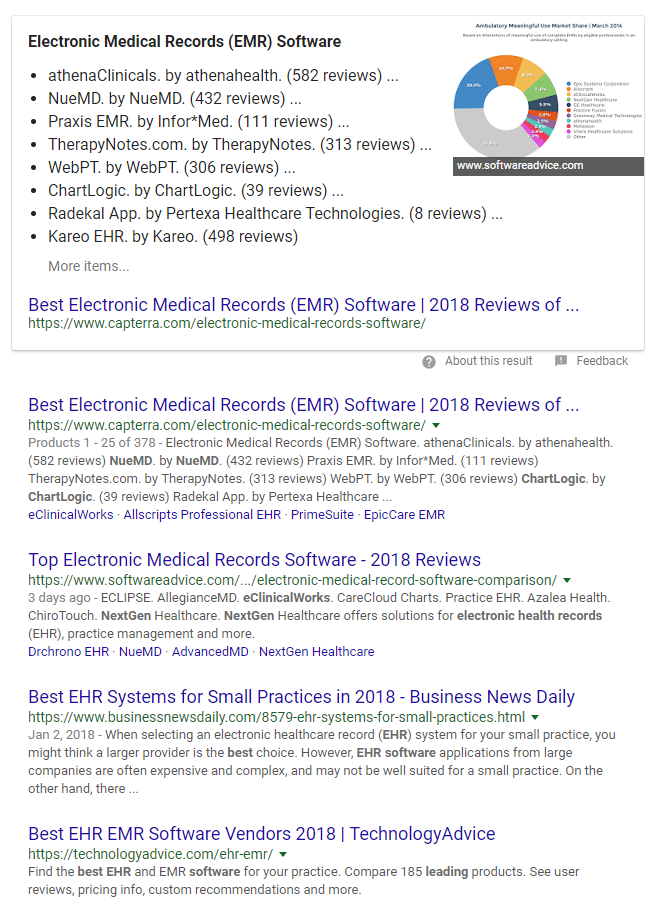
Task: Visit Best EHR EMR Software Vendors 2018 link
Action: click(x=261, y=833)
